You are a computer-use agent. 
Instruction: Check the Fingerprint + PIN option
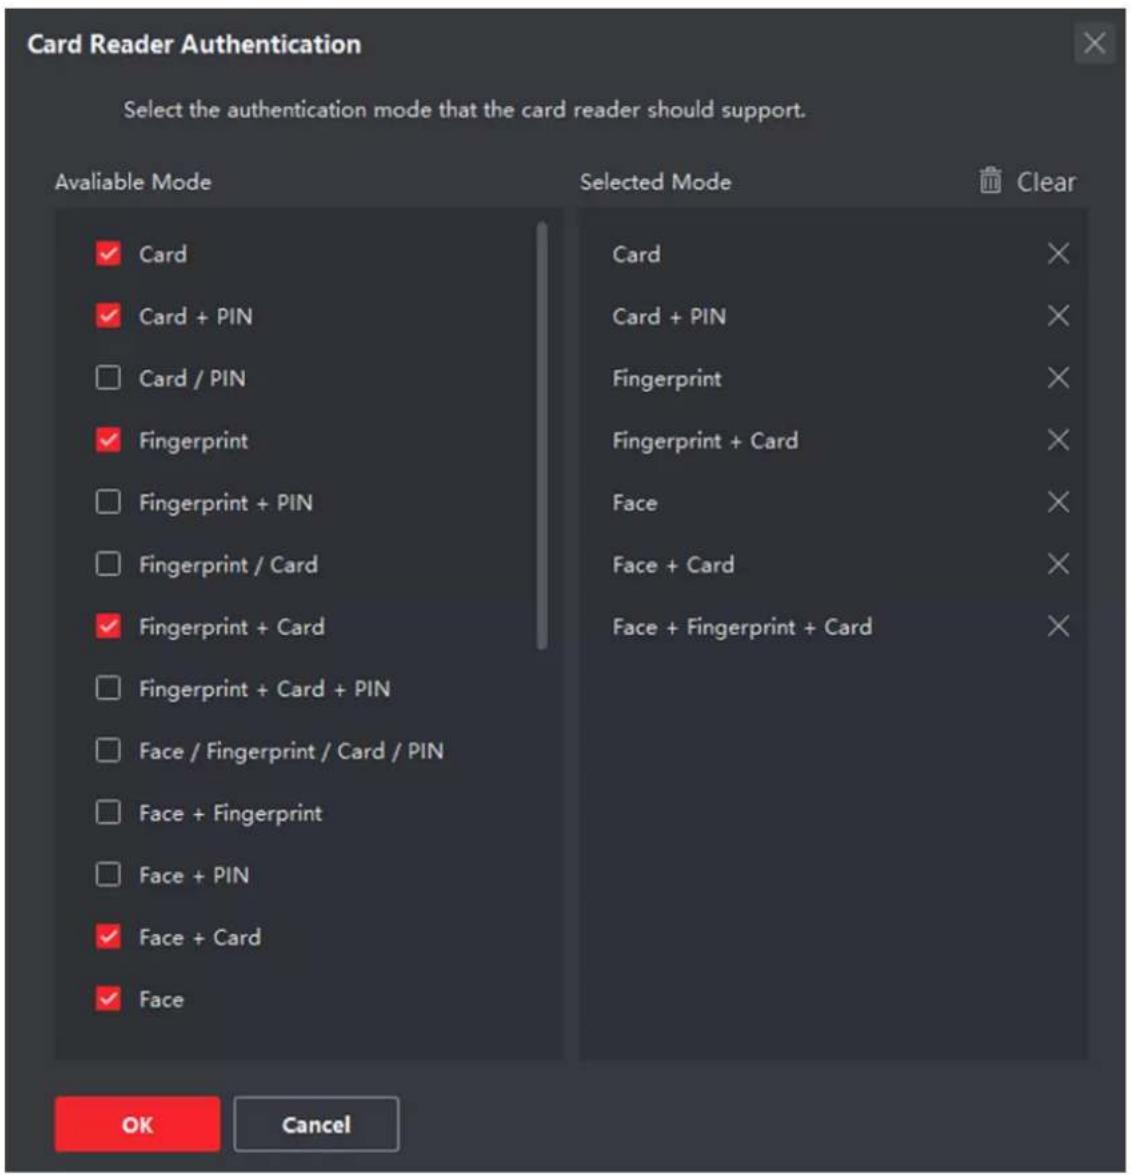tap(109, 502)
